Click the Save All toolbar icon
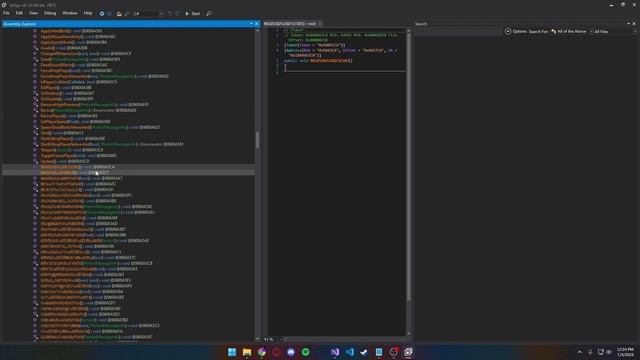 pos(127,13)
